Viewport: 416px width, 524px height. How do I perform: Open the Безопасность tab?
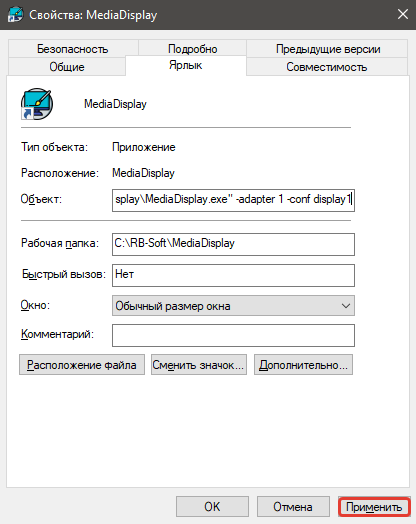73,49
